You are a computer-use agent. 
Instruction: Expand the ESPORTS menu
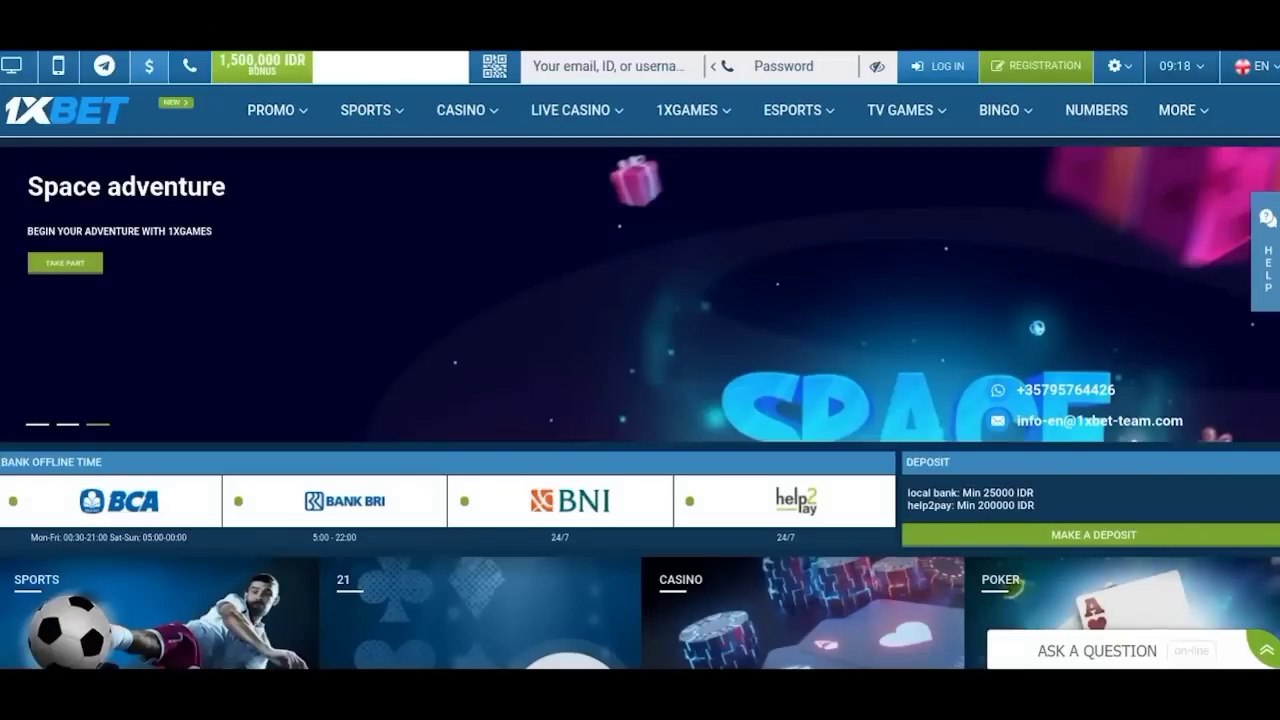click(x=799, y=110)
